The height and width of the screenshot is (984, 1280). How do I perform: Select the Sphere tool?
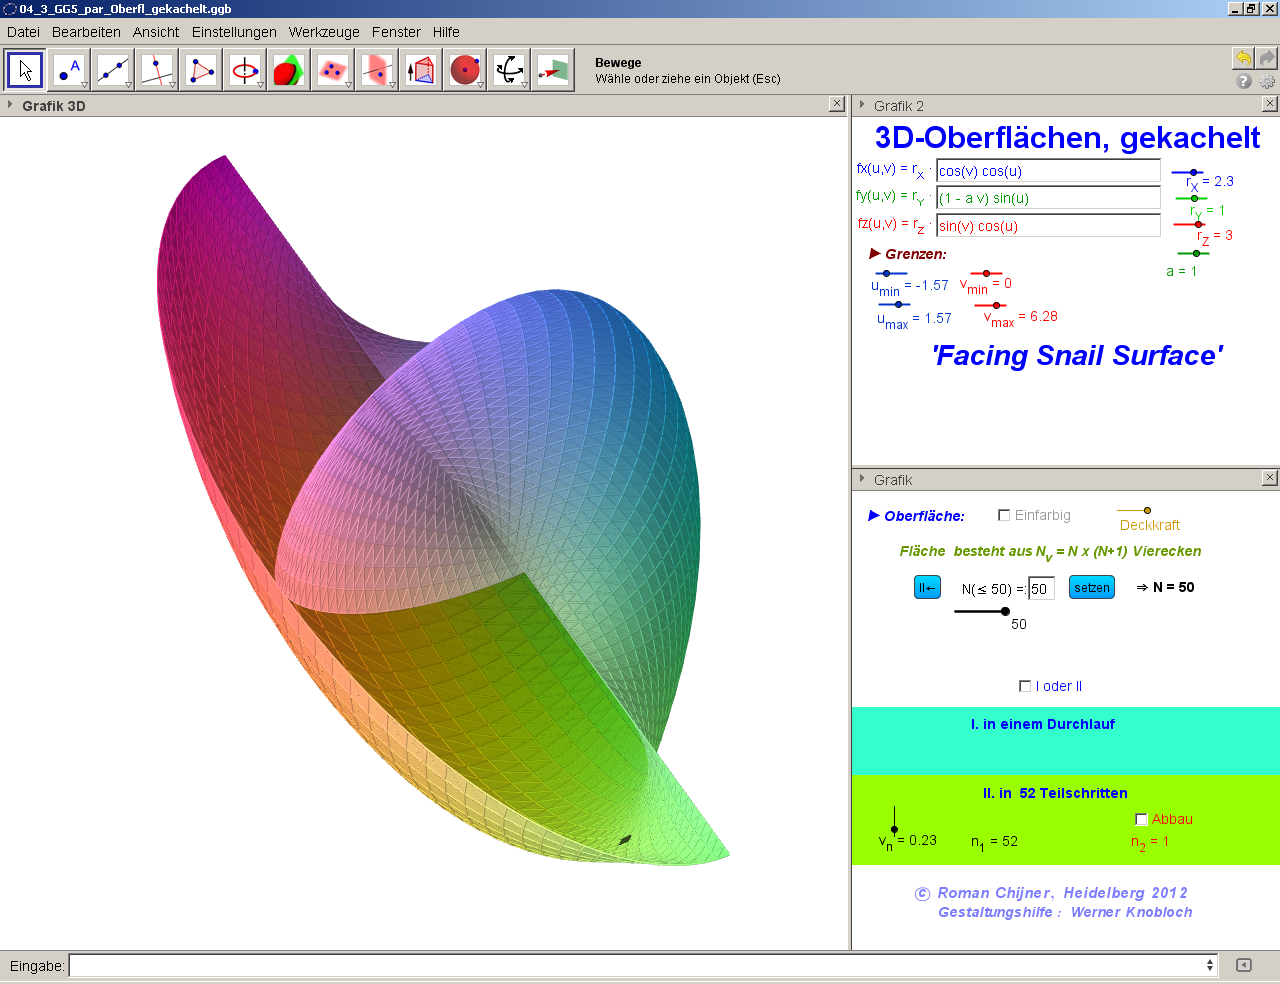[x=465, y=70]
